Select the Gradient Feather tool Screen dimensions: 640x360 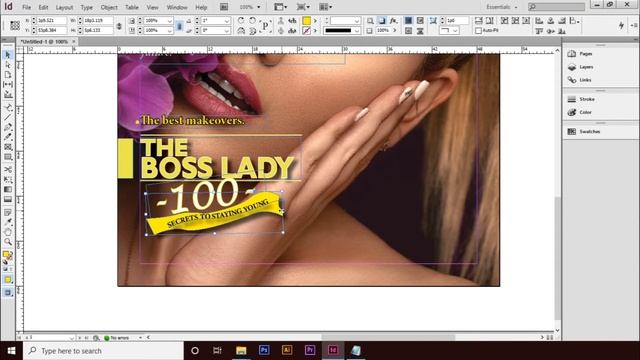pos(8,199)
